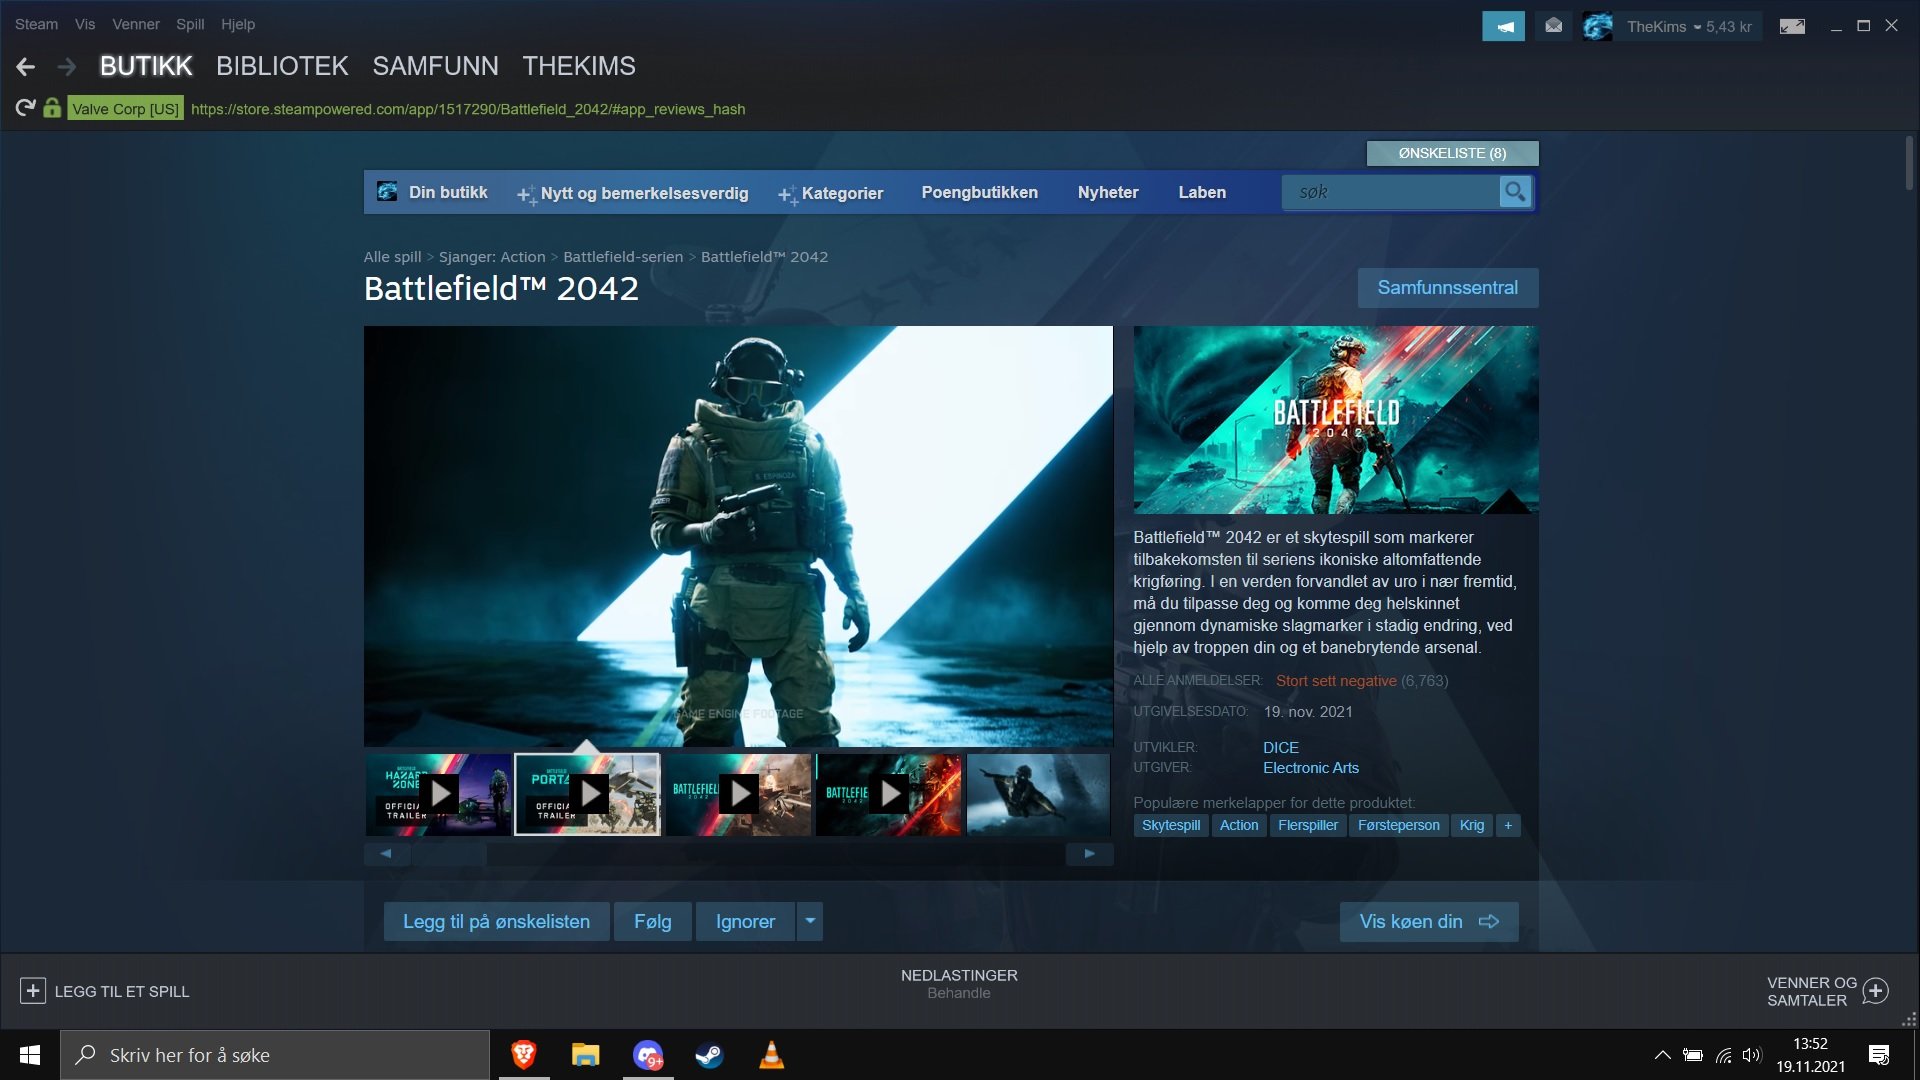Click Legg til på ønskelisten button
The image size is (1920, 1080).
pos(496,921)
